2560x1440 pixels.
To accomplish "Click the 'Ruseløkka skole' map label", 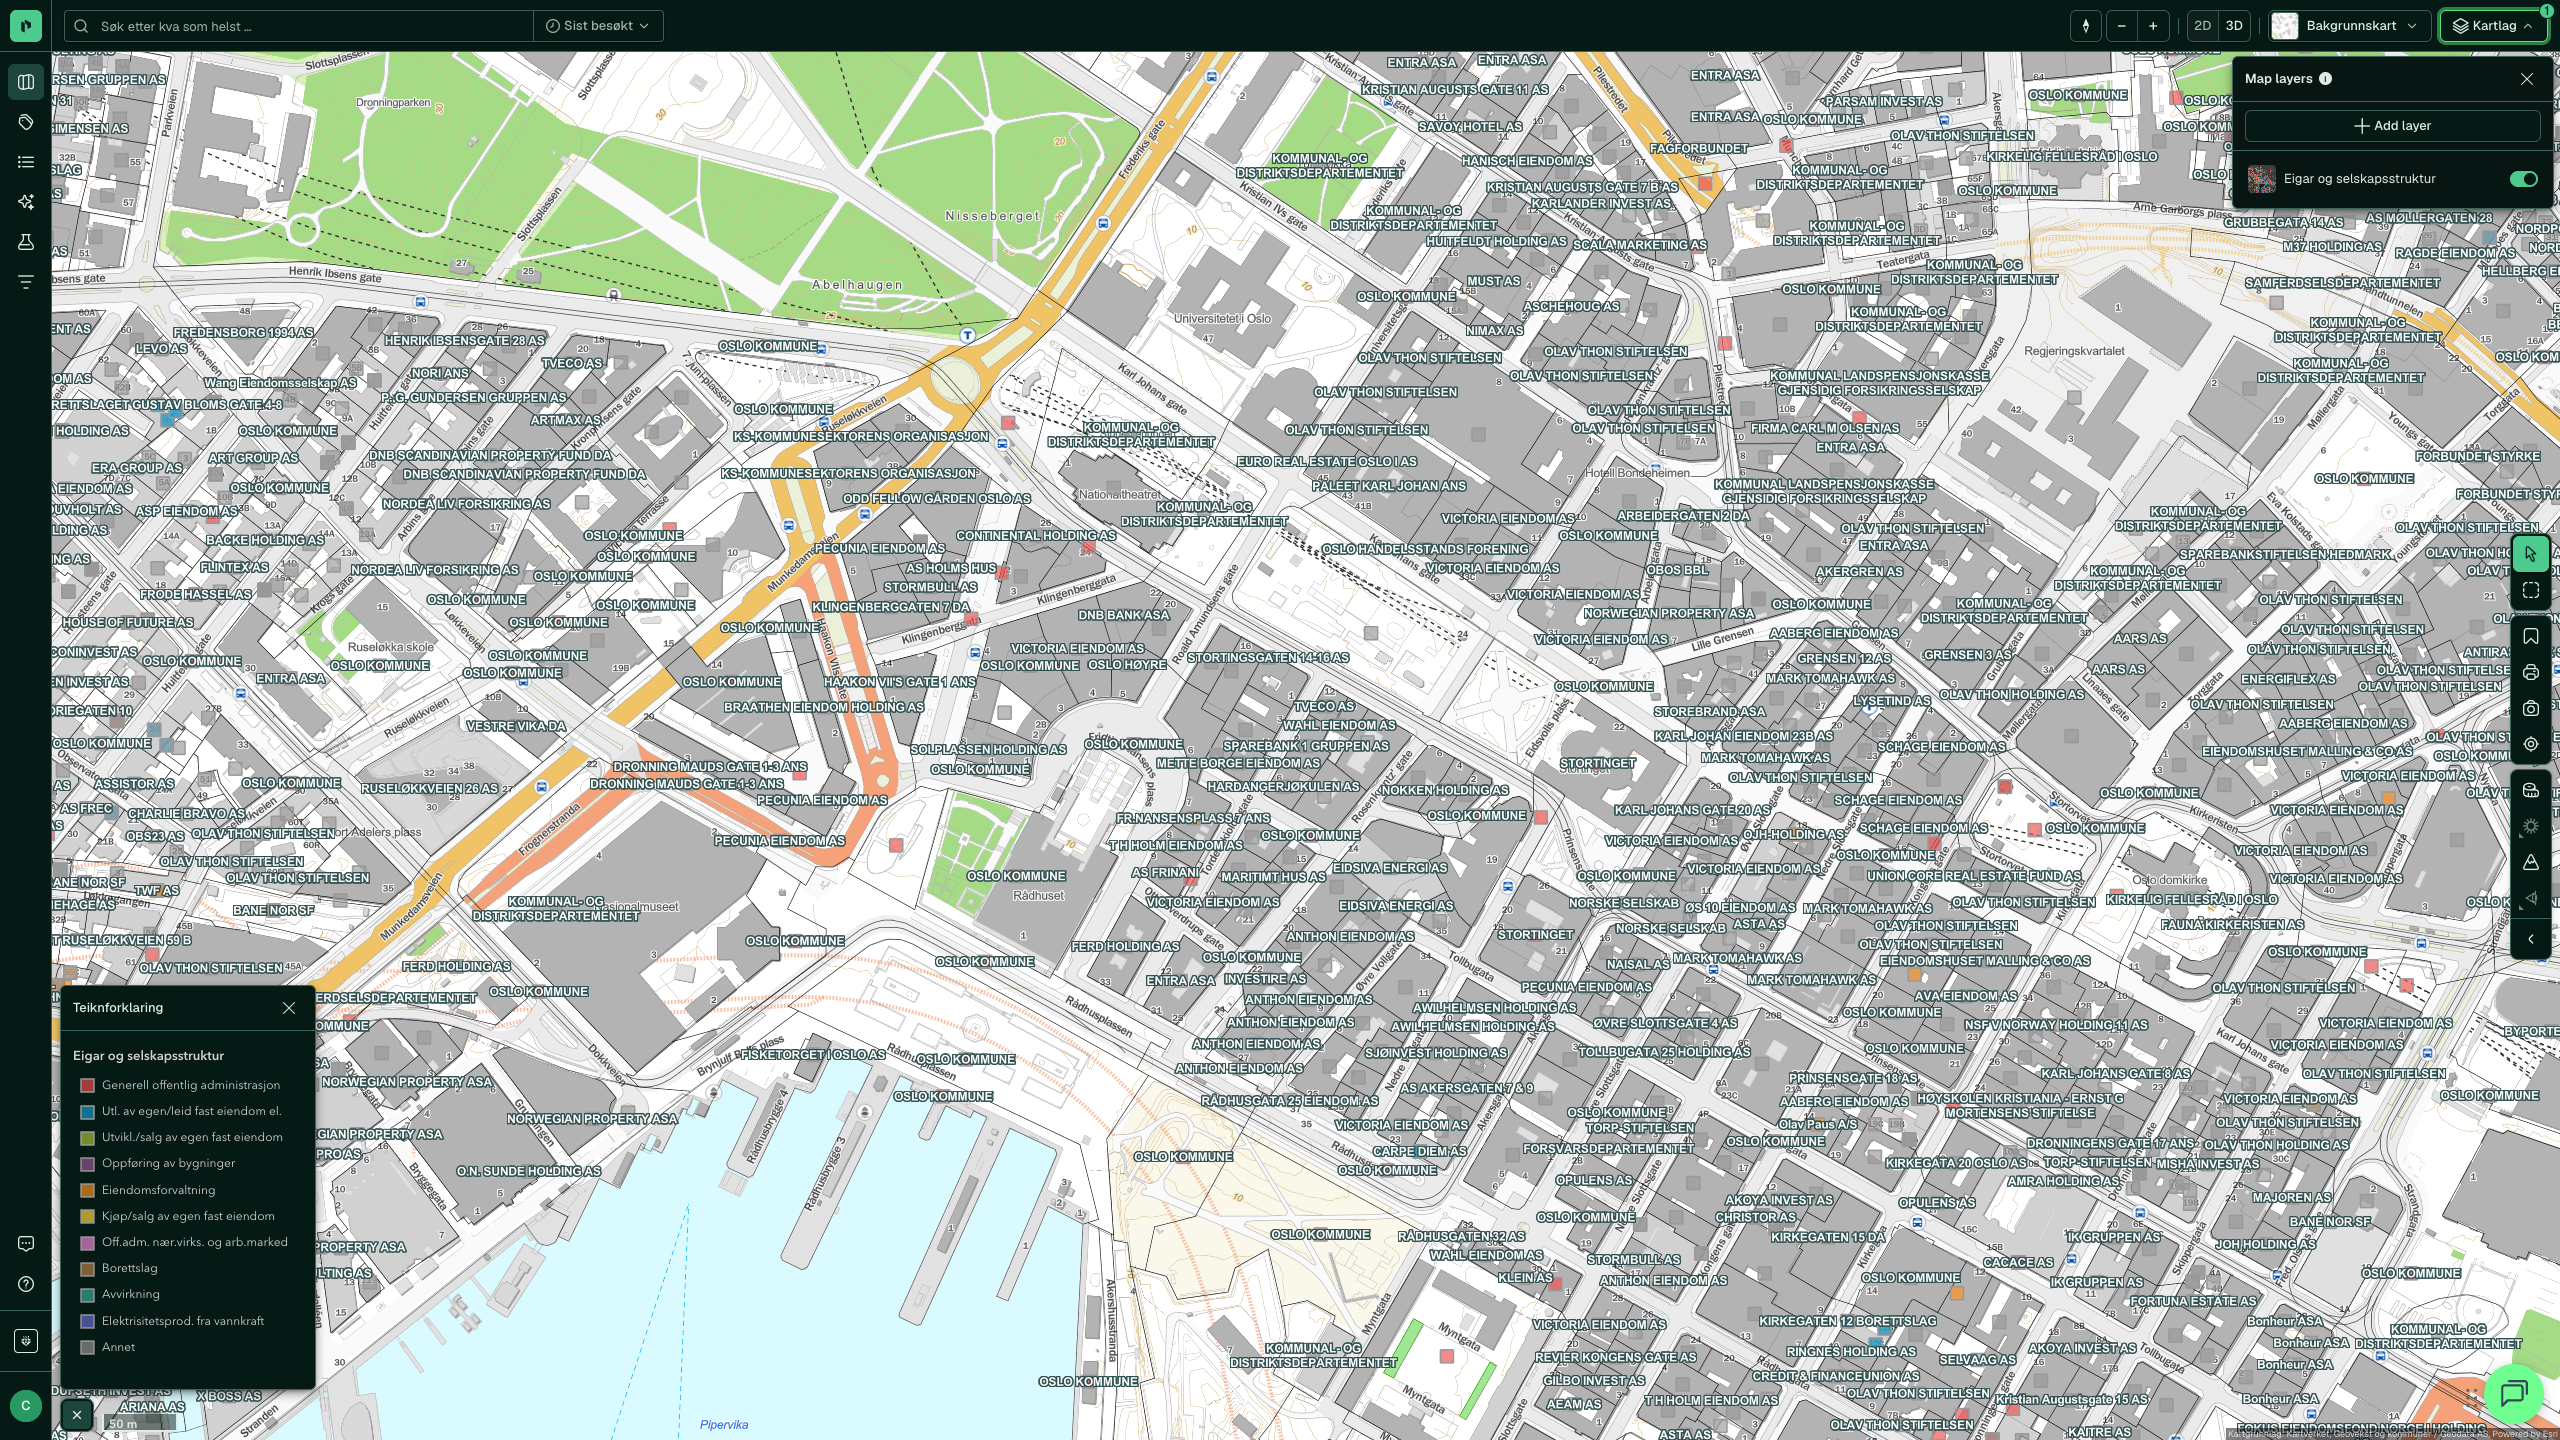I will [391, 647].
